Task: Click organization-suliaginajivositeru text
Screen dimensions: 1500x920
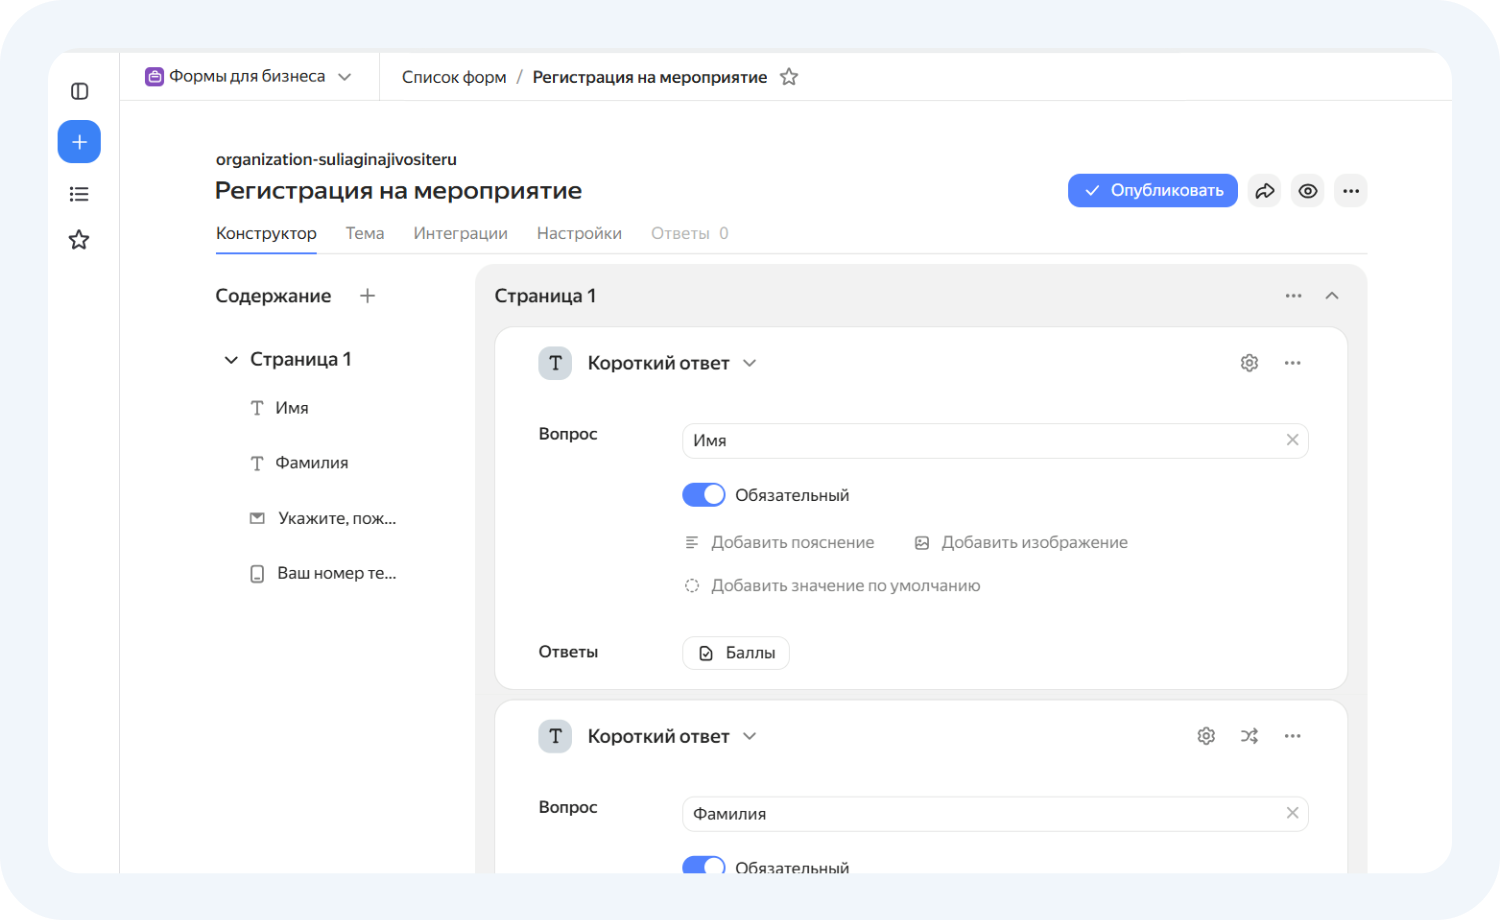Action: 336,159
